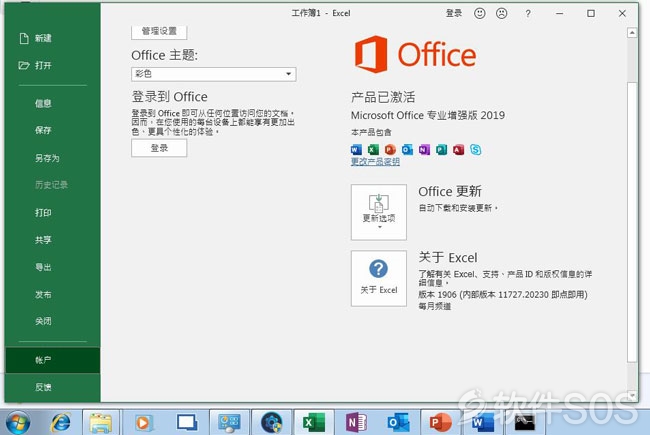Open the command prompt taskbar icon
This screenshot has width=650, height=435.
coord(525,423)
